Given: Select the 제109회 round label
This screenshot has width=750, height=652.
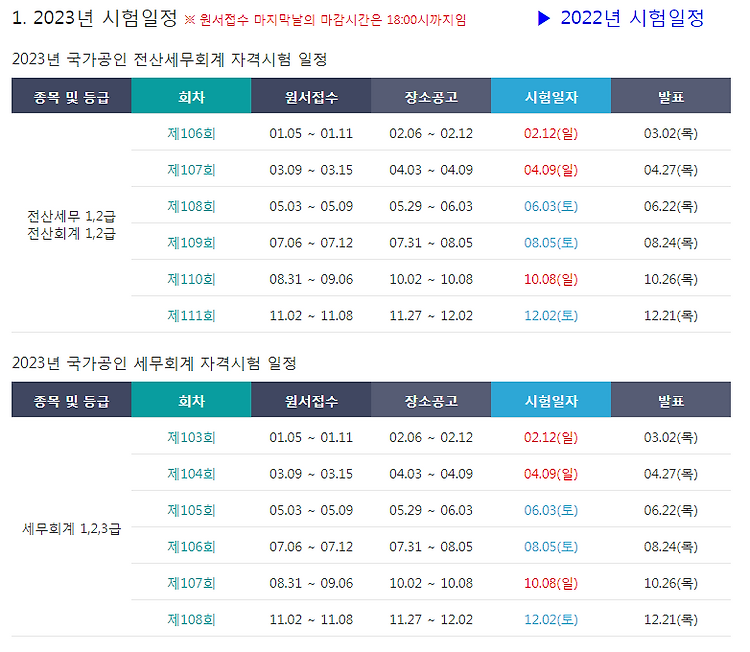Looking at the screenshot, I should coord(191,243).
